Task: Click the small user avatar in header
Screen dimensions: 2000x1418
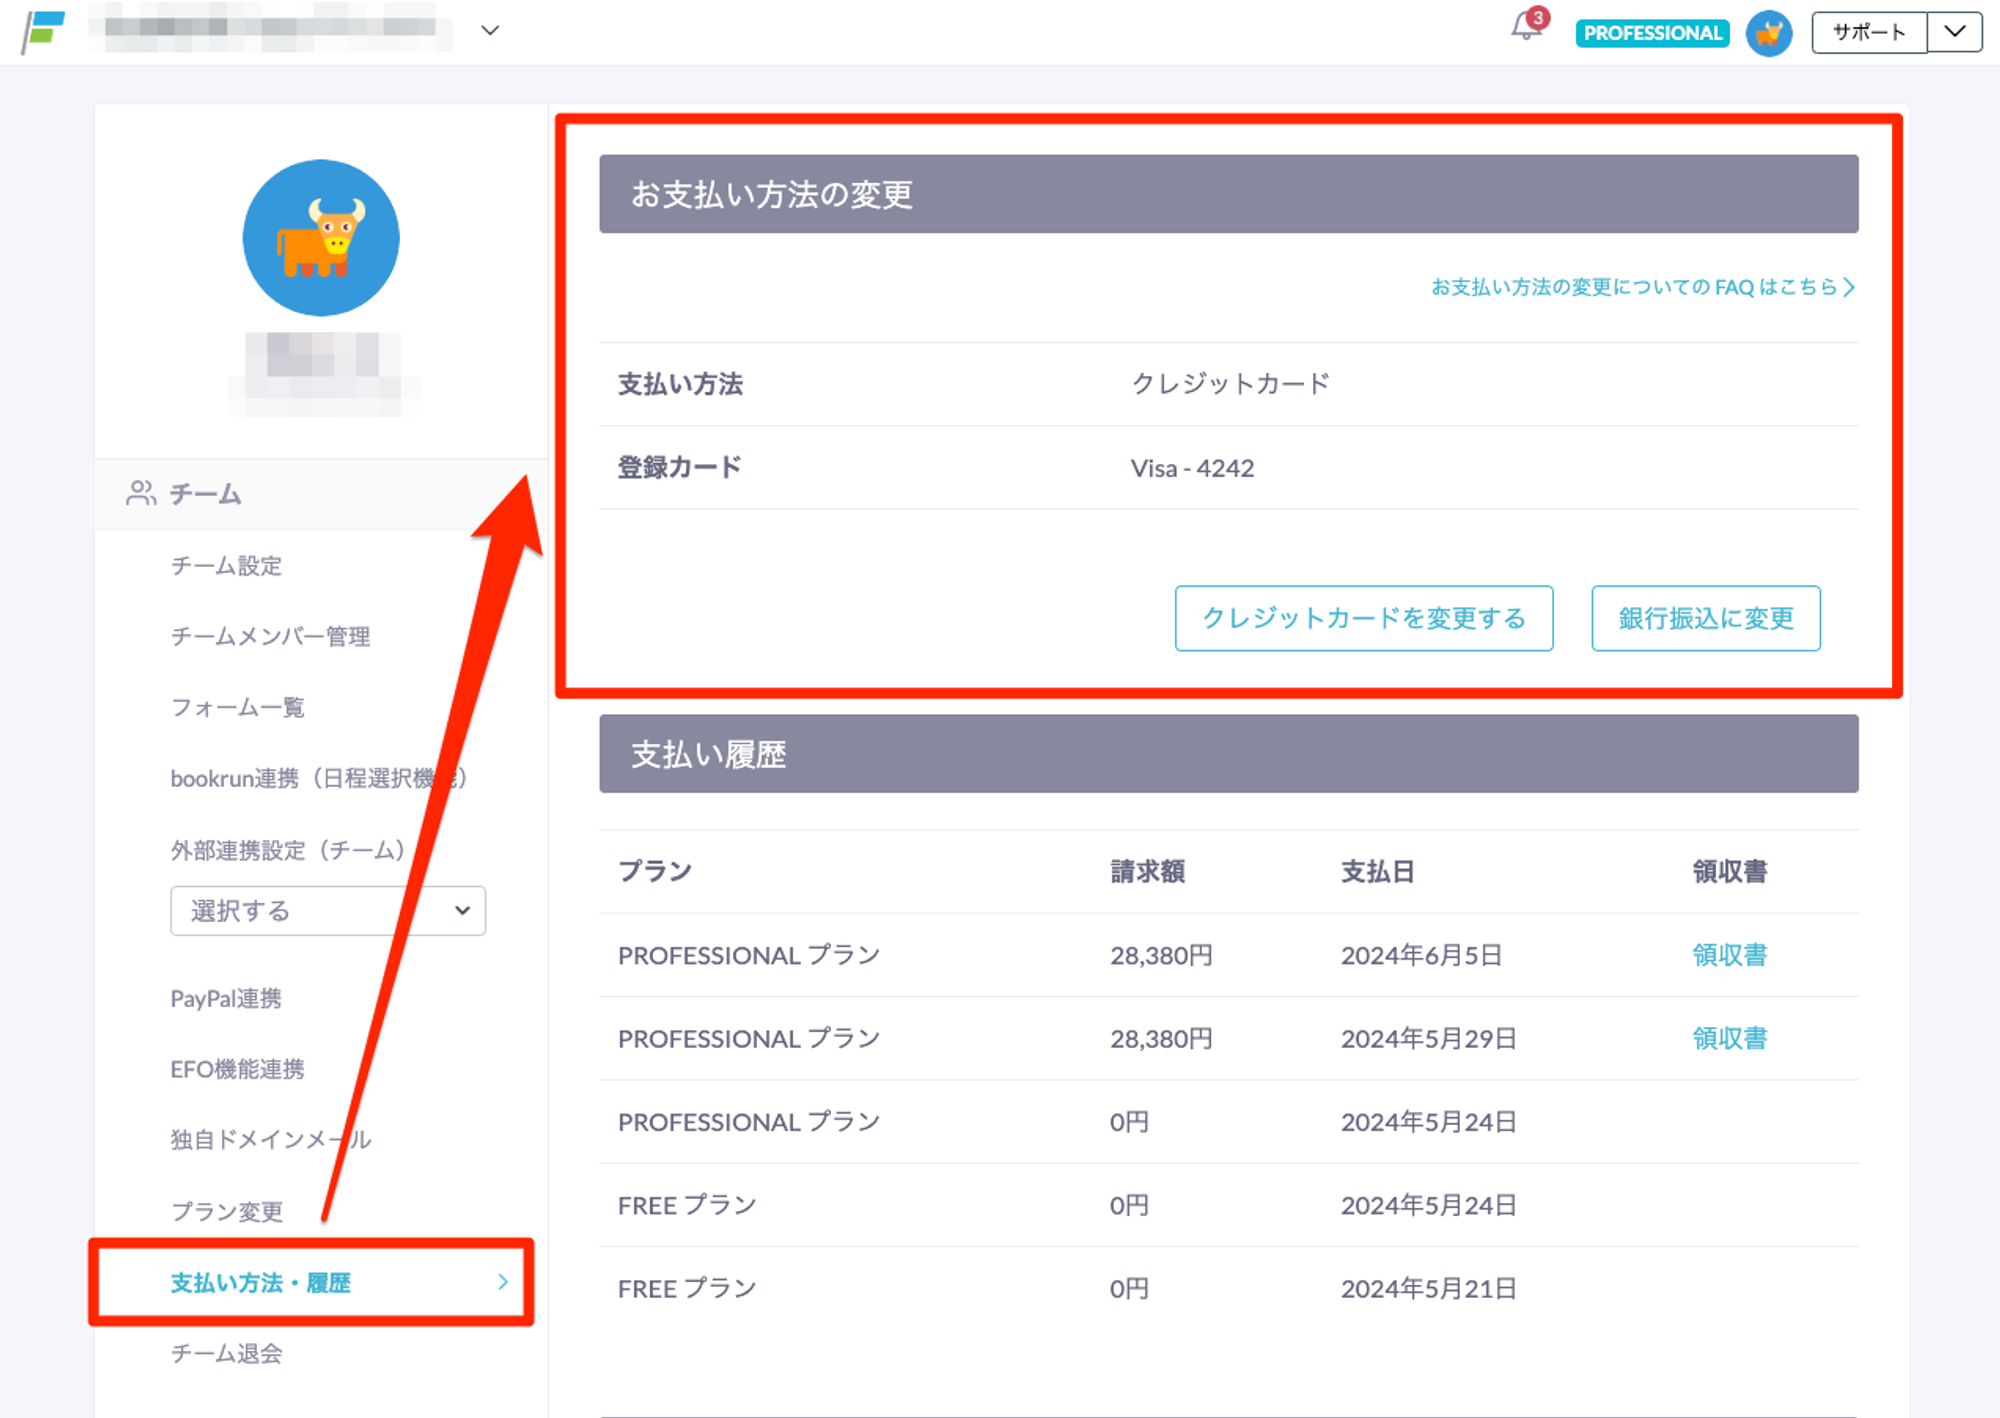Action: point(1768,33)
